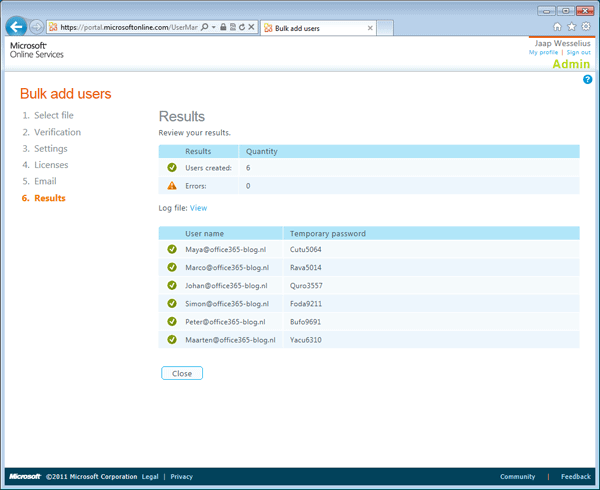Click the Users created quantity 6

(x=248, y=168)
